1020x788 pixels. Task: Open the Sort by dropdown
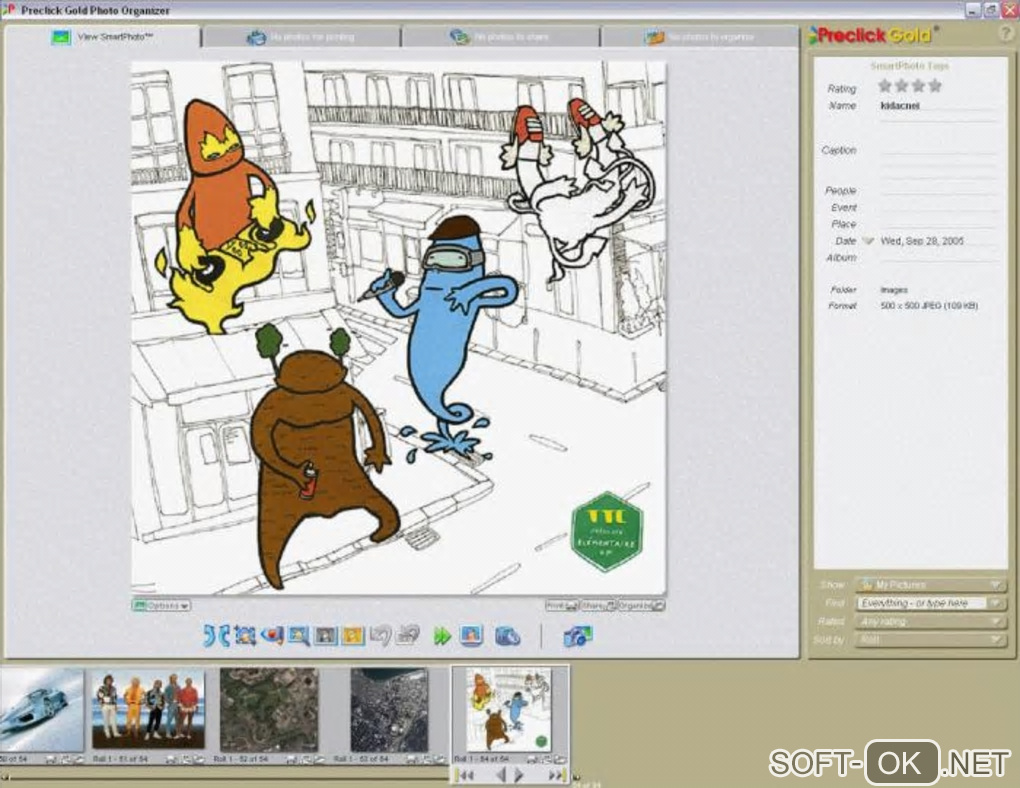[x=930, y=640]
